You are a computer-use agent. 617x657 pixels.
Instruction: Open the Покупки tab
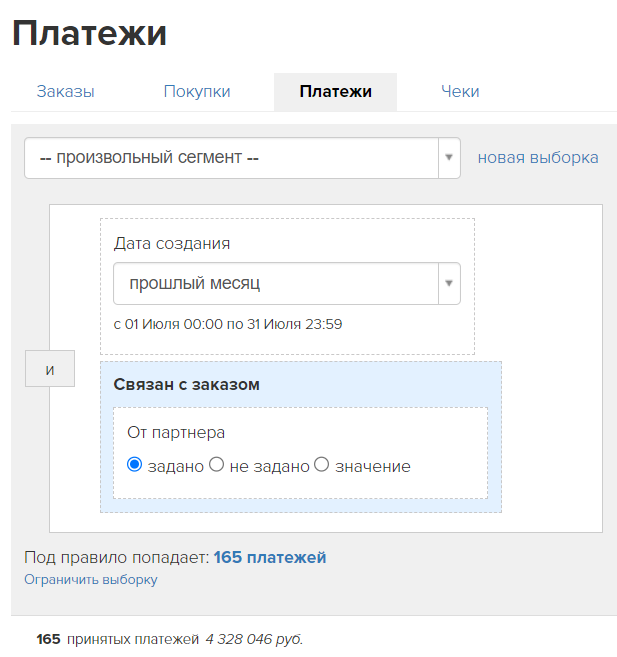197,91
